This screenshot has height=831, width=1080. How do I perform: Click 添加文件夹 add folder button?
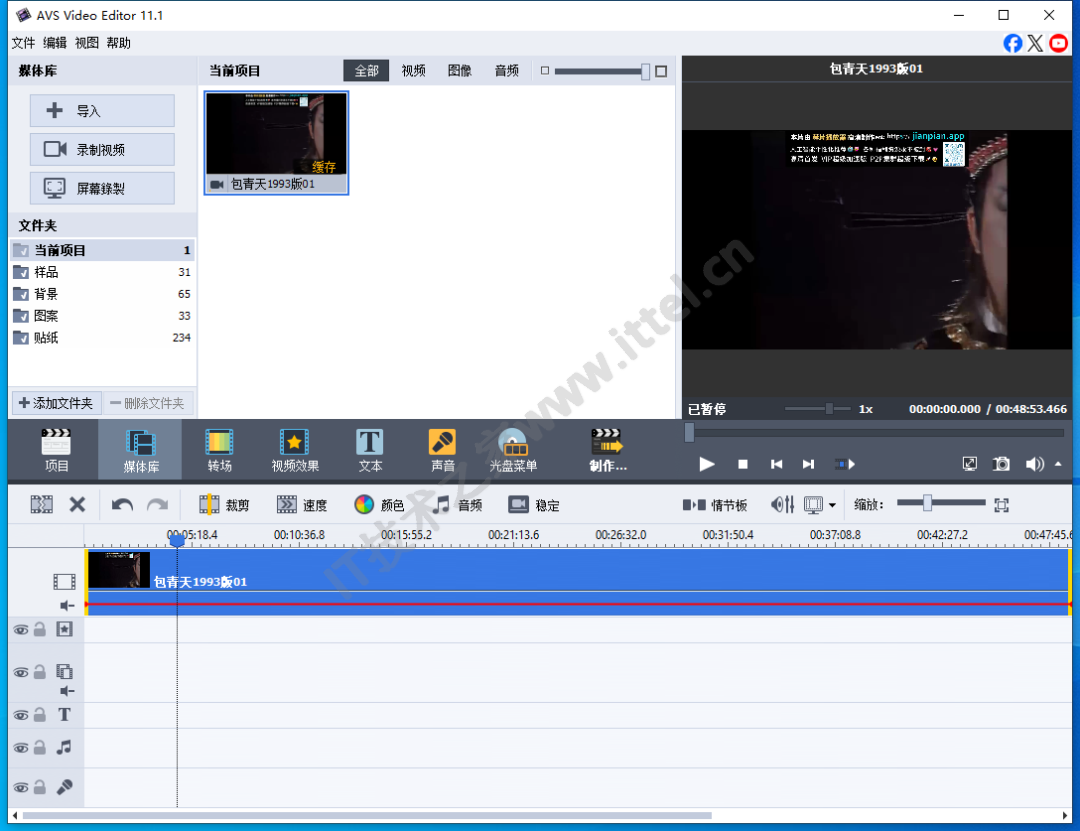pos(56,403)
